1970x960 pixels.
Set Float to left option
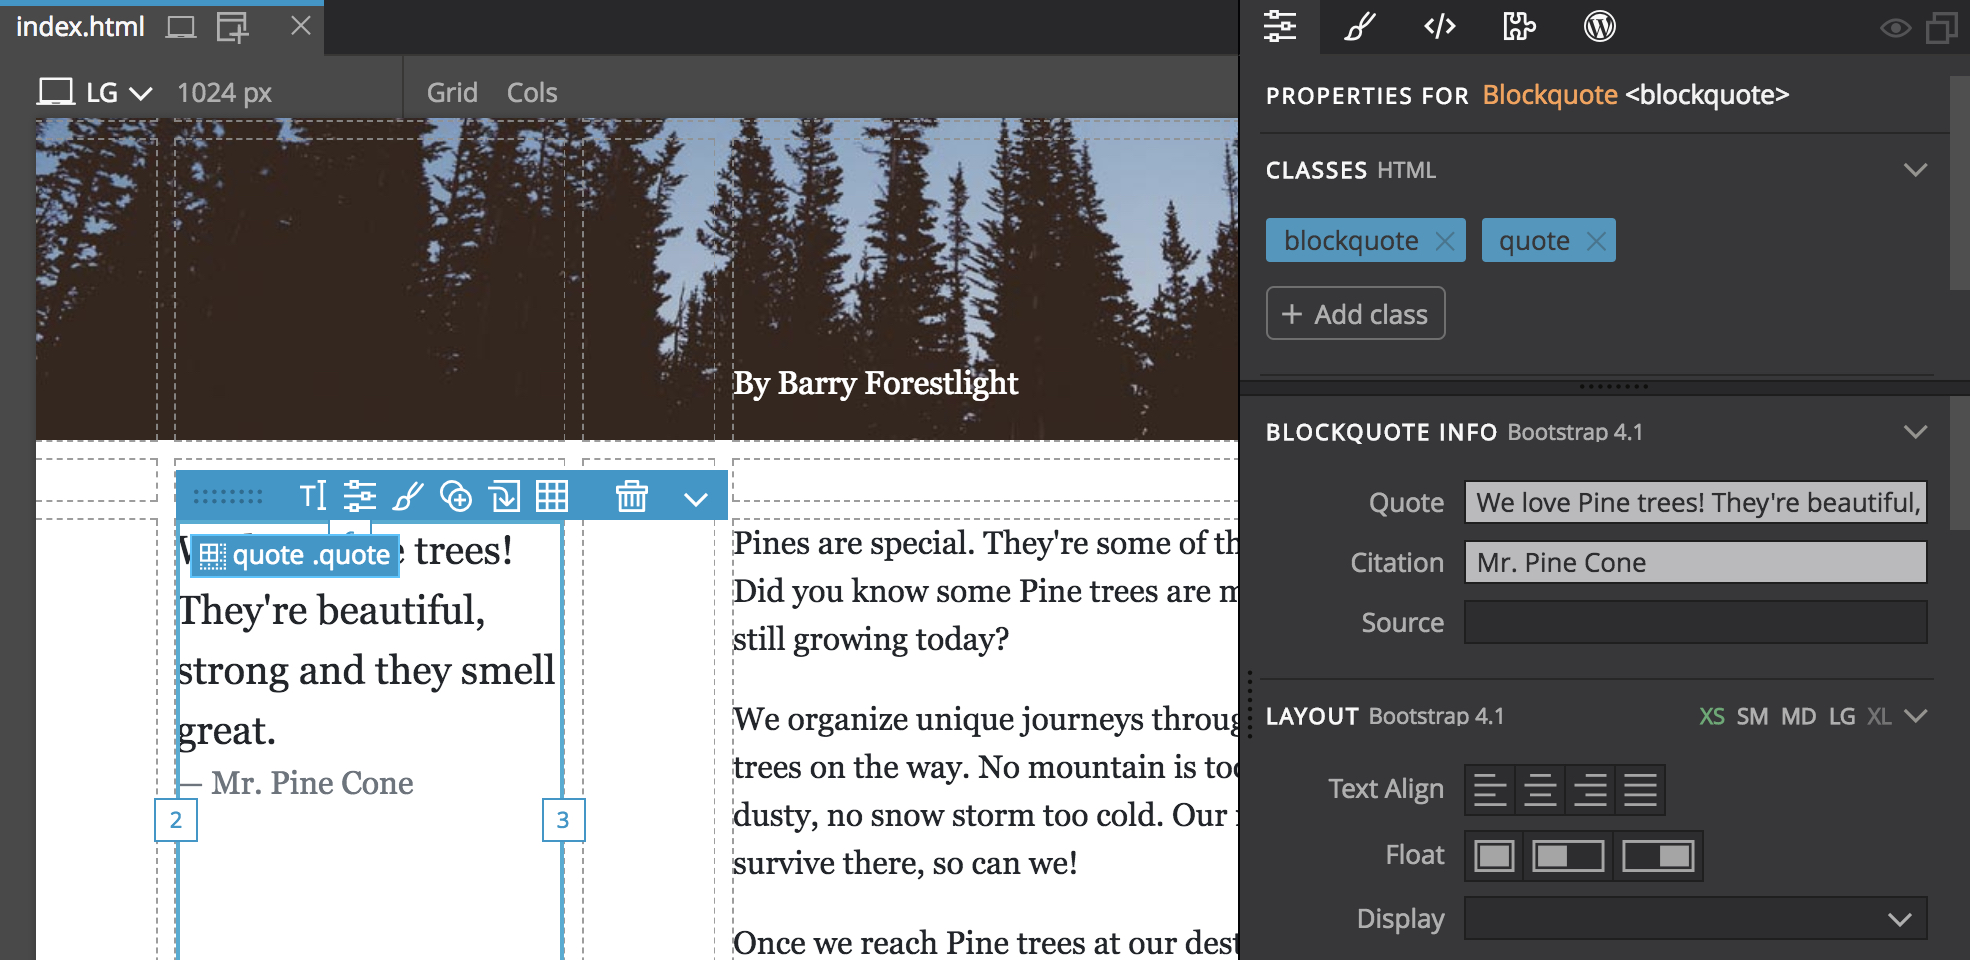pyautogui.click(x=1567, y=856)
